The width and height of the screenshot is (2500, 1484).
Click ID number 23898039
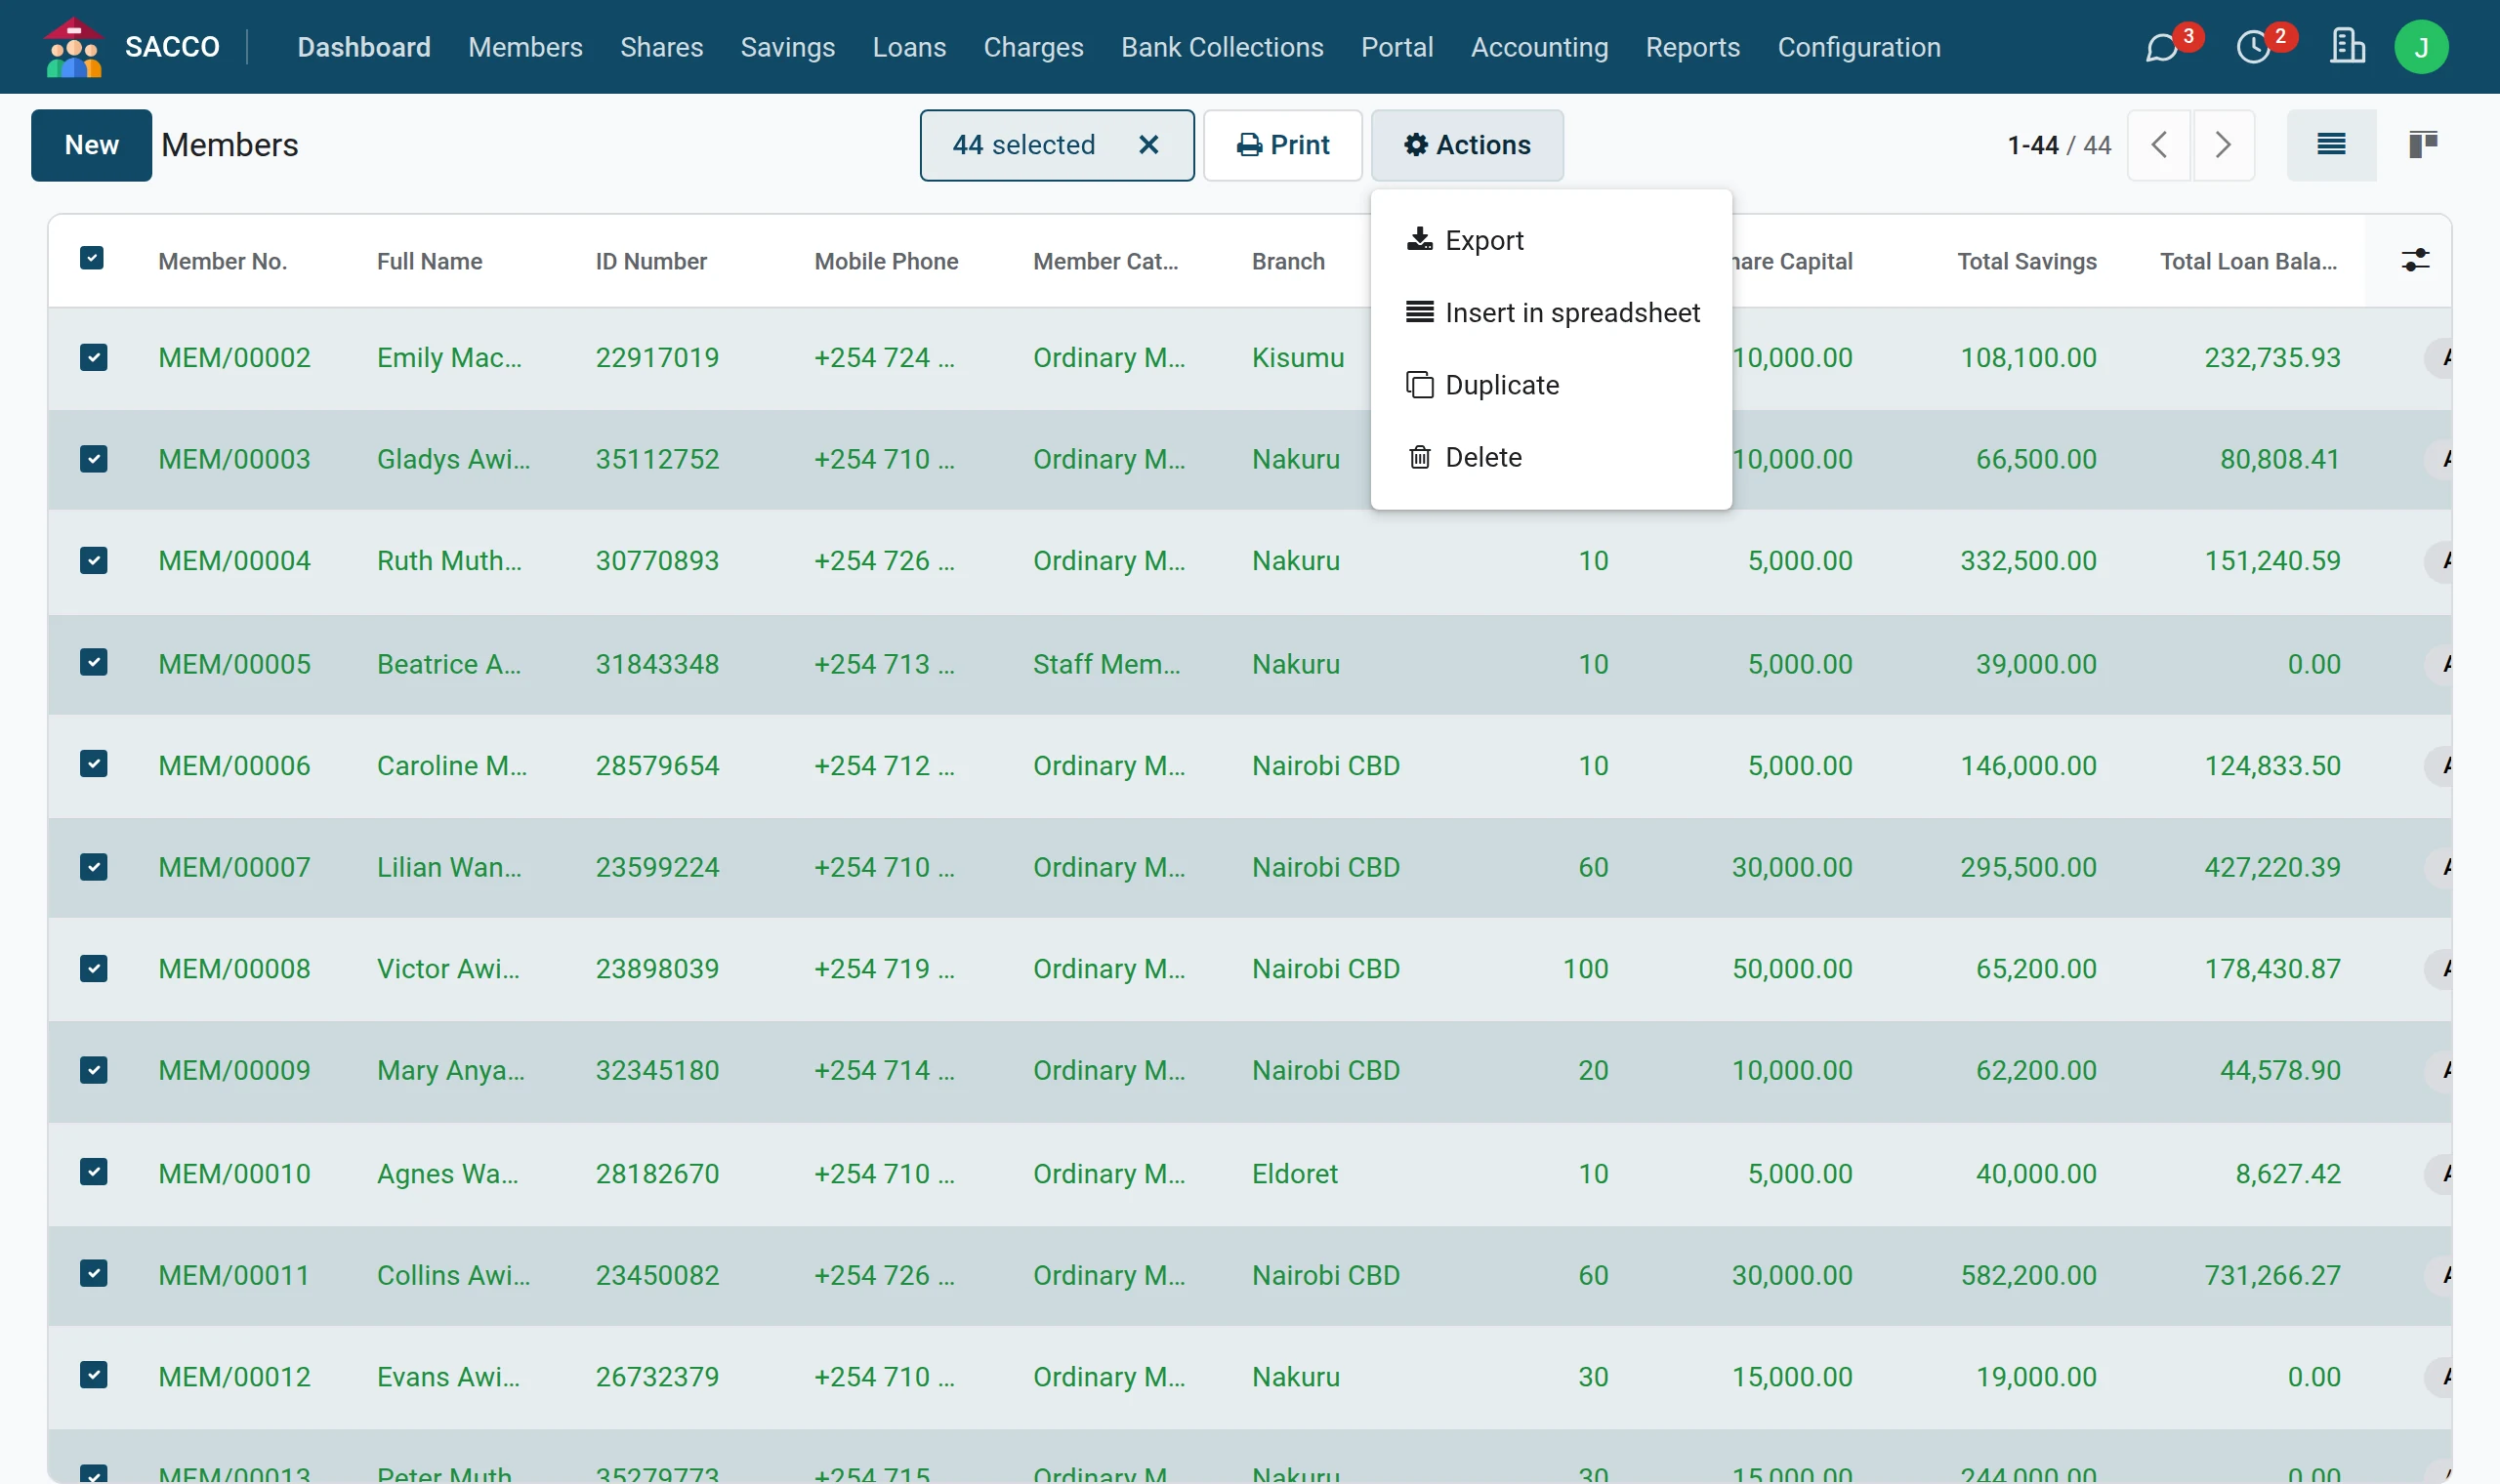point(657,969)
